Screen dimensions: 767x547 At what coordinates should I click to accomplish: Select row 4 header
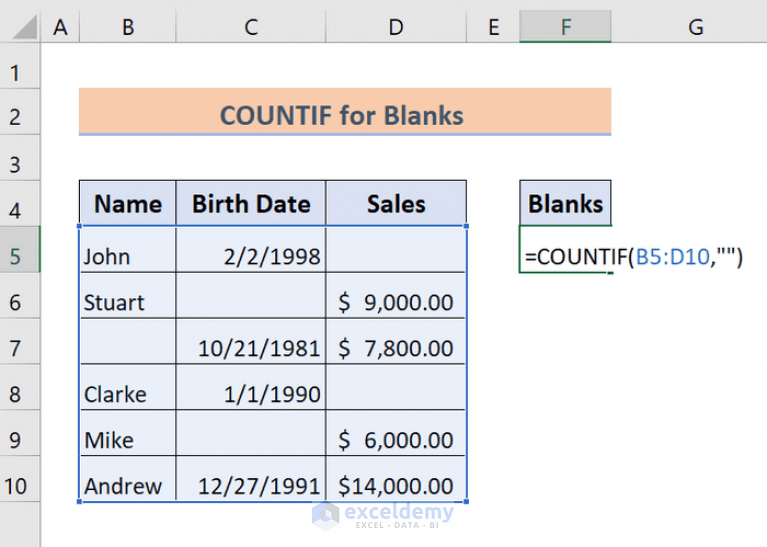(x=20, y=204)
